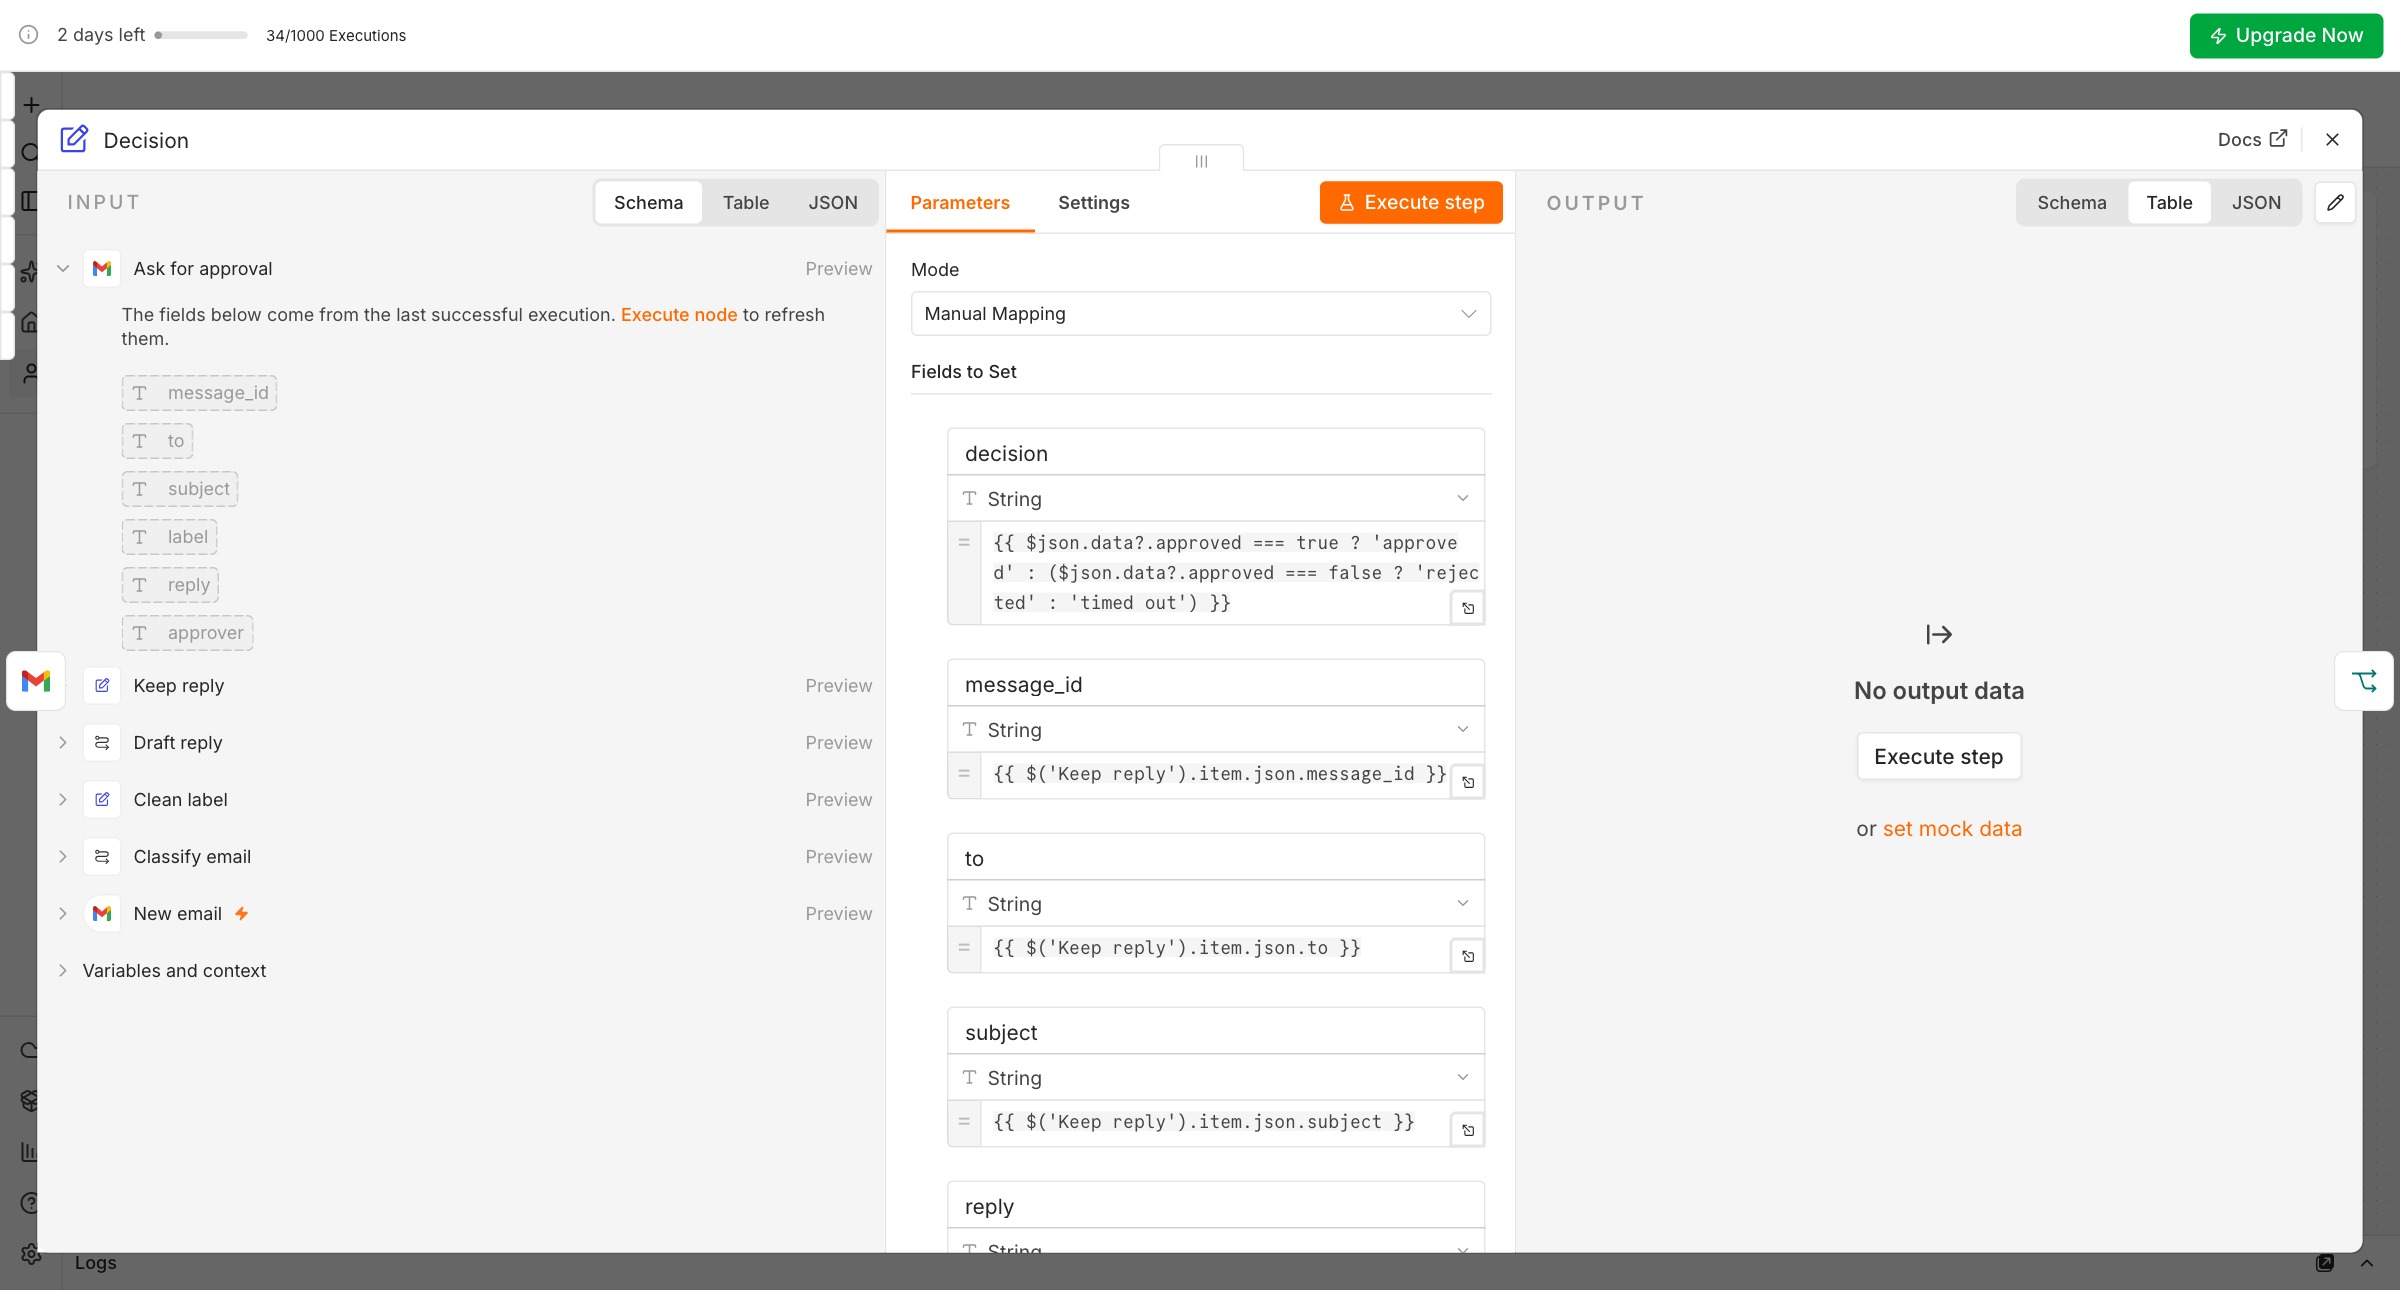Viewport: 2400px width, 1290px height.
Task: Expand the Classify email node
Action: pyautogui.click(x=63, y=856)
